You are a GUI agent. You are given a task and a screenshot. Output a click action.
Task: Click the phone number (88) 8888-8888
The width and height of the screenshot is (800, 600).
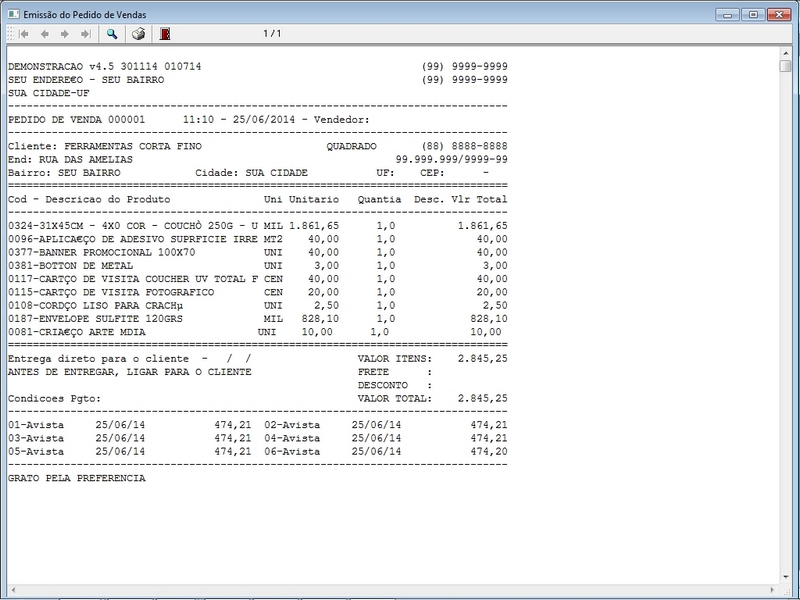pyautogui.click(x=464, y=146)
